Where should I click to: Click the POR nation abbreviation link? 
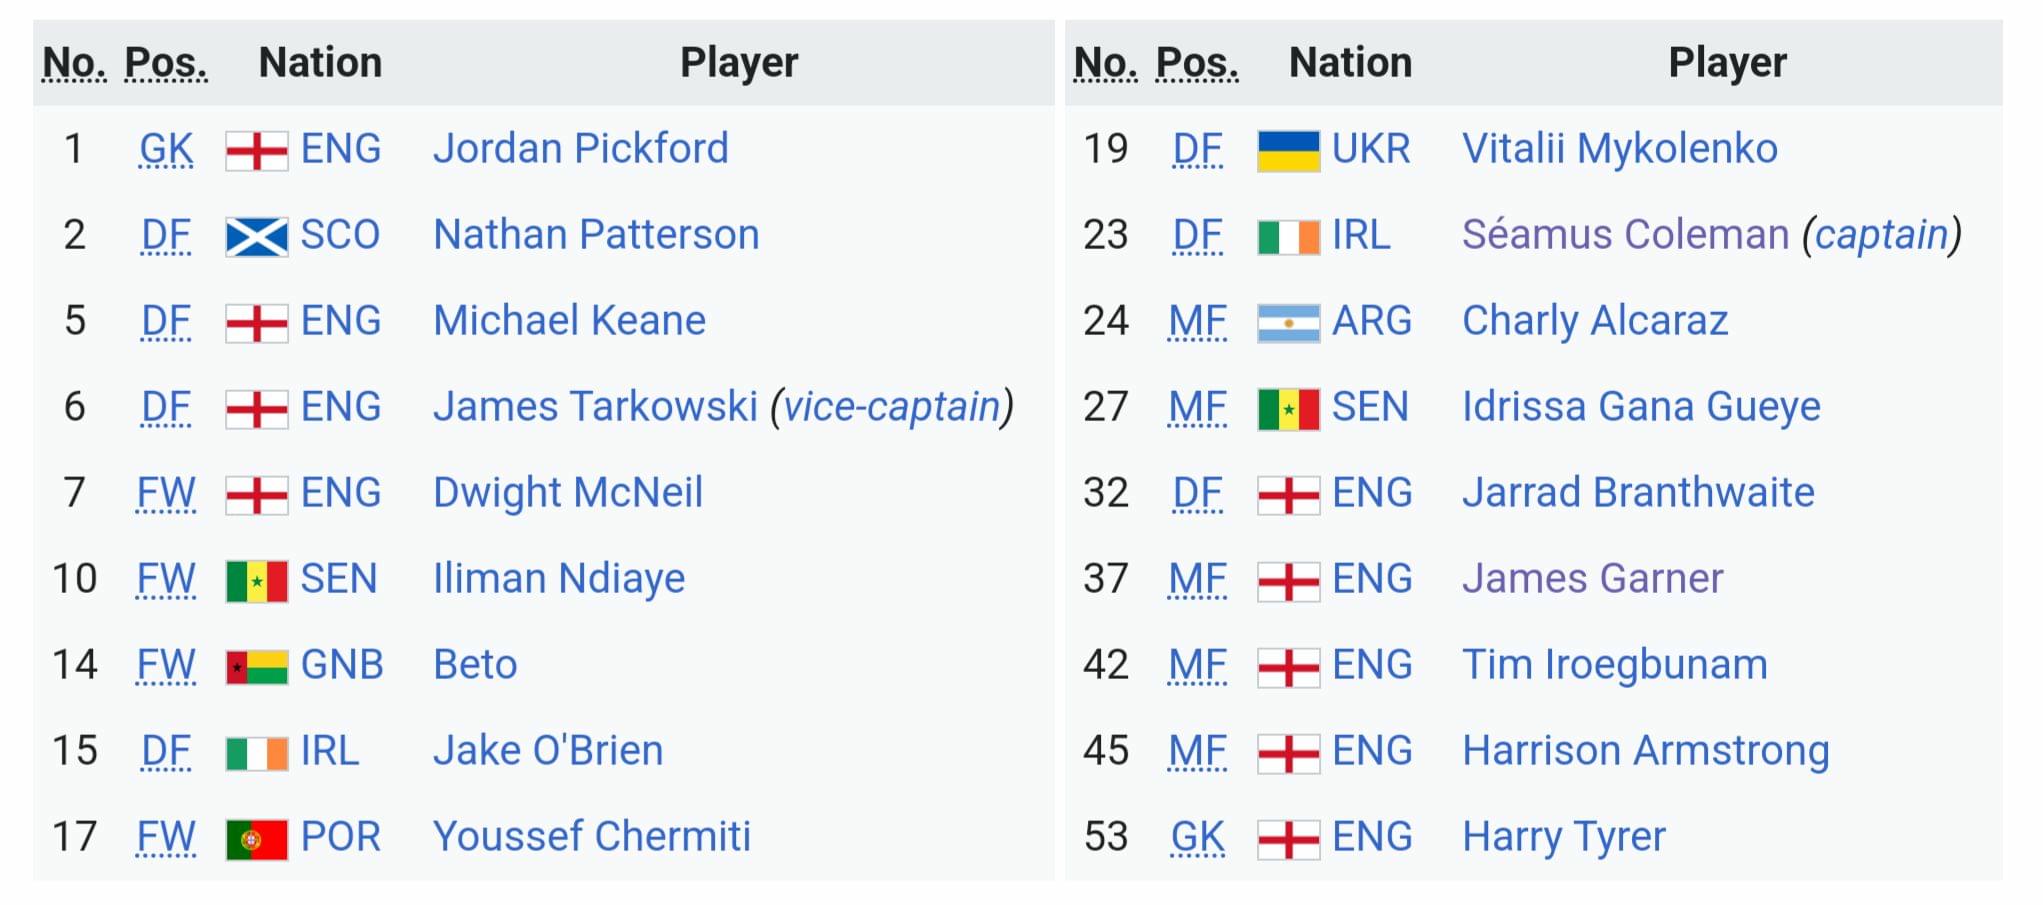[x=341, y=837]
